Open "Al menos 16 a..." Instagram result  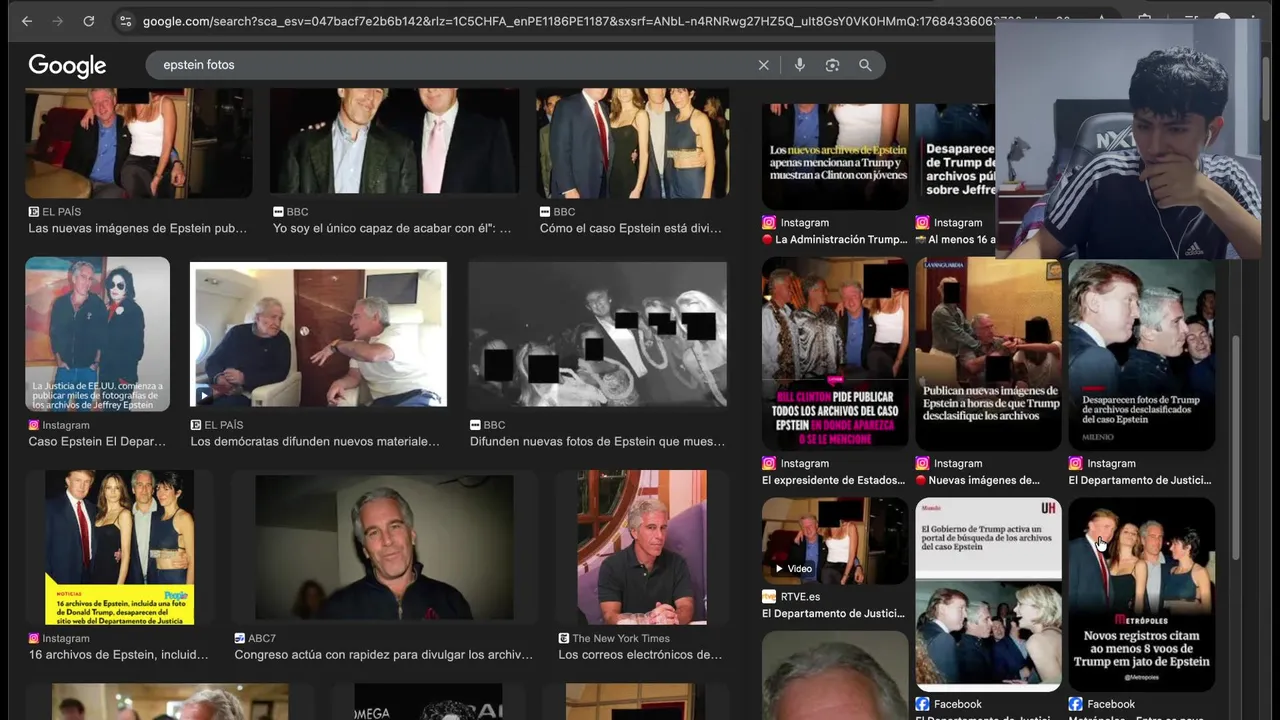tap(955, 239)
